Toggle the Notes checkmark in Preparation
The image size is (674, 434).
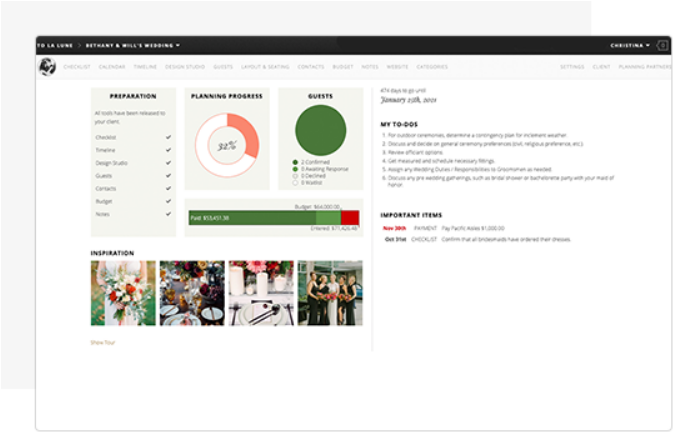click(168, 214)
